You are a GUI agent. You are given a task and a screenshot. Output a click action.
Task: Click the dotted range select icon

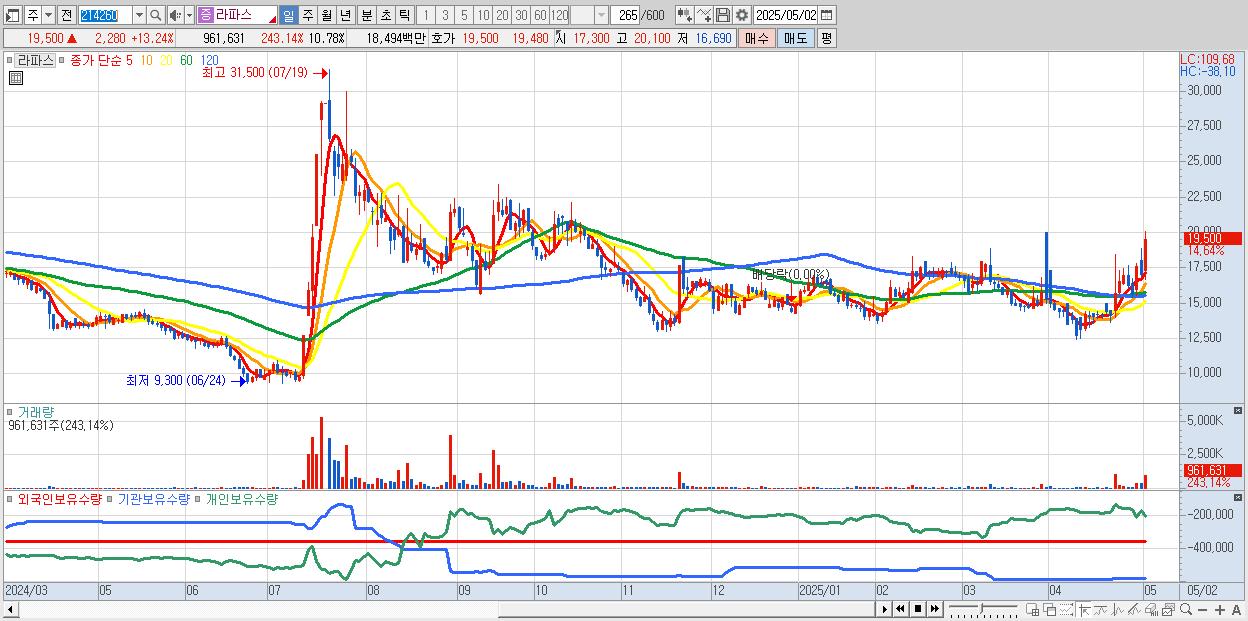point(1067,609)
